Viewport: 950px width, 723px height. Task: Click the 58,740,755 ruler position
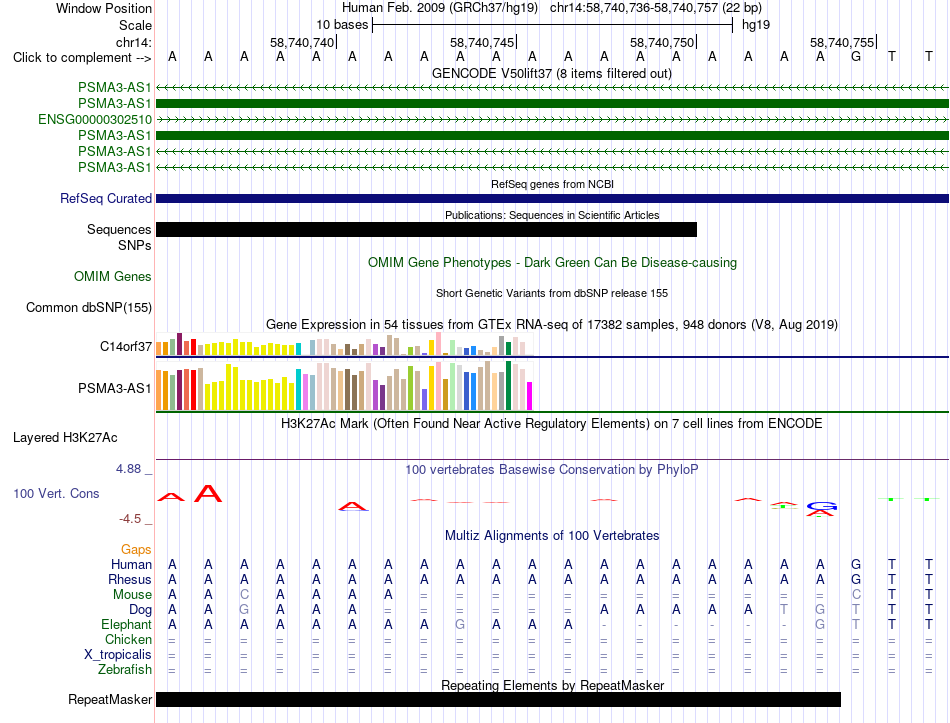pyautogui.click(x=842, y=42)
